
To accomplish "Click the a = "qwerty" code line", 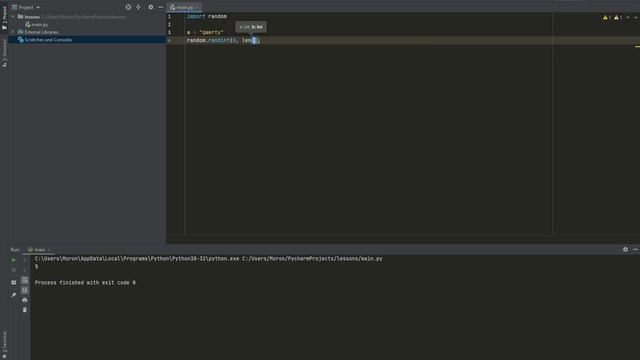I will click(205, 32).
